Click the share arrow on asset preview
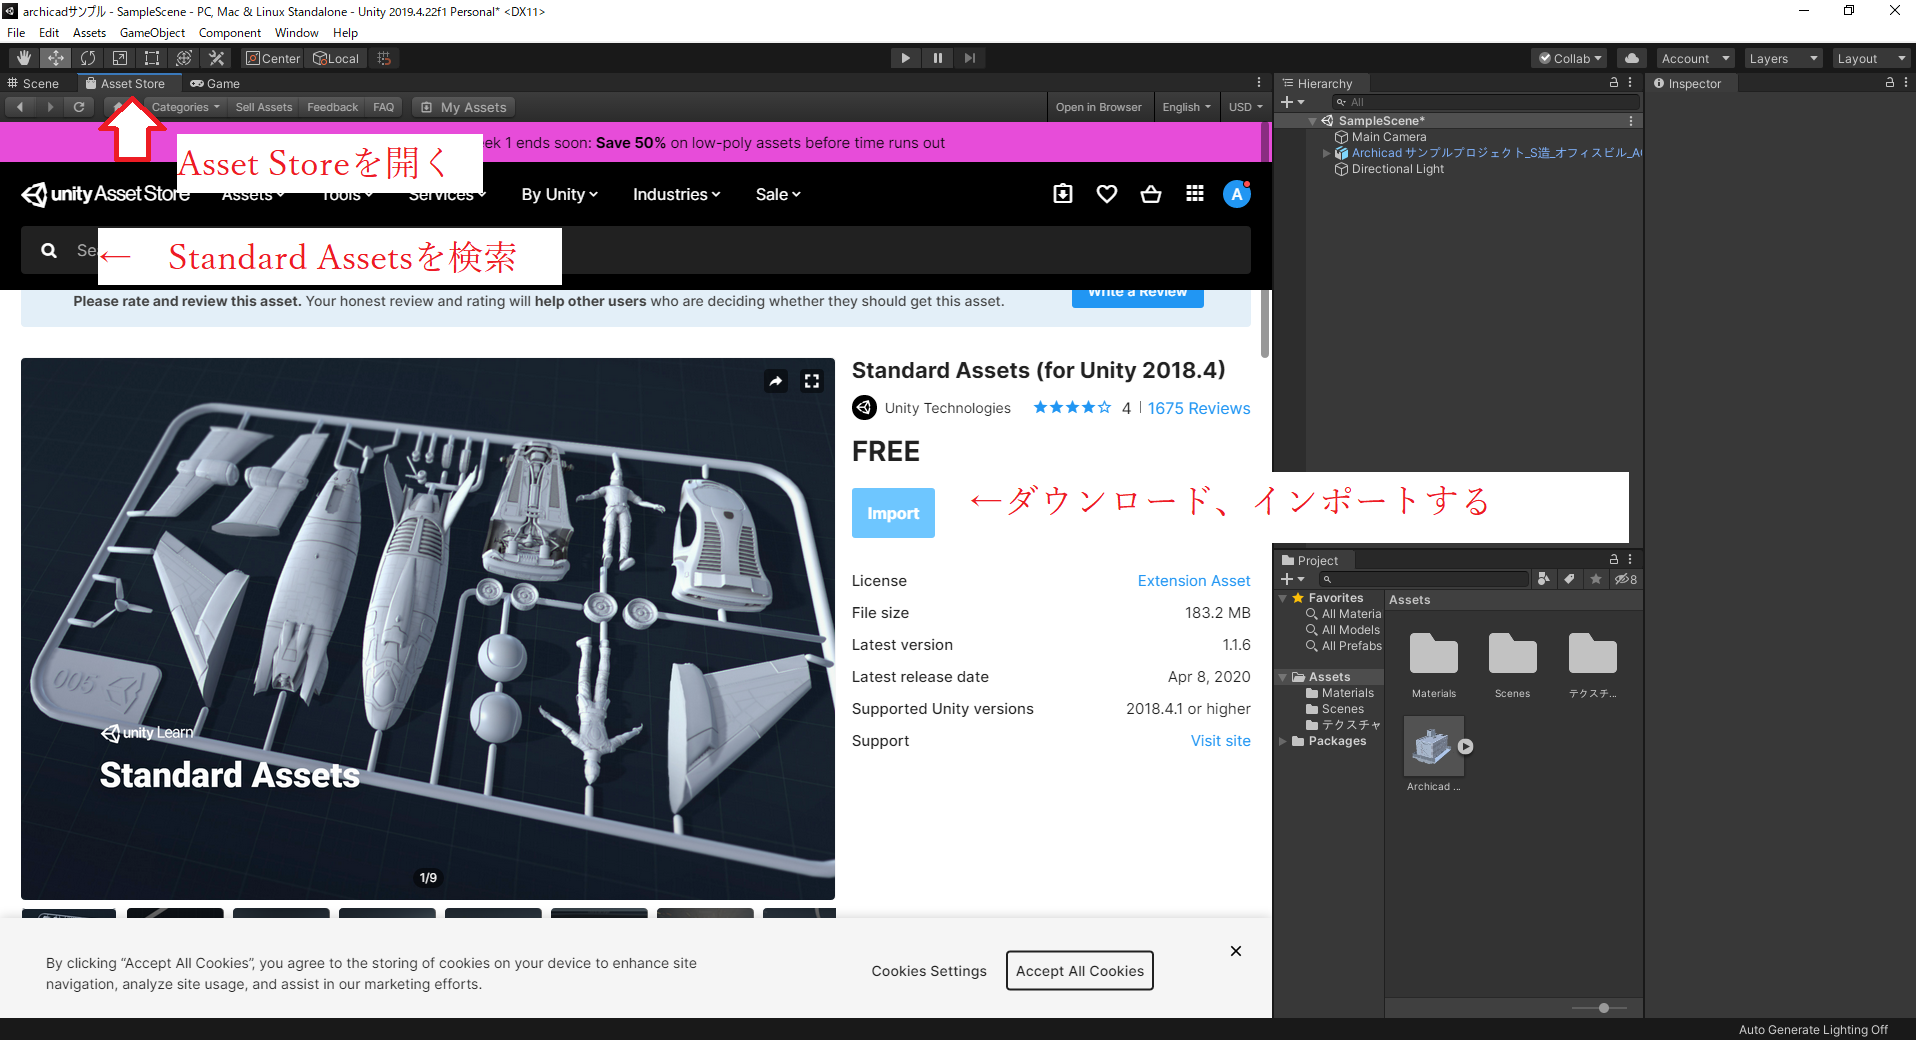The image size is (1916, 1040). click(x=776, y=381)
